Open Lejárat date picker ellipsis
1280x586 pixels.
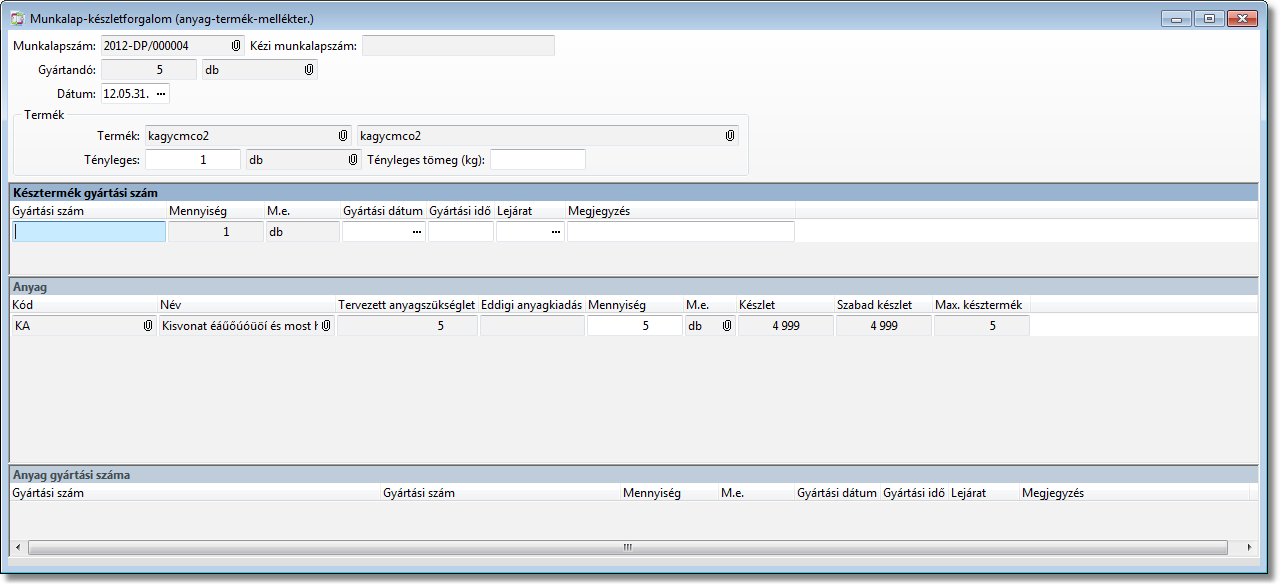[x=555, y=231]
